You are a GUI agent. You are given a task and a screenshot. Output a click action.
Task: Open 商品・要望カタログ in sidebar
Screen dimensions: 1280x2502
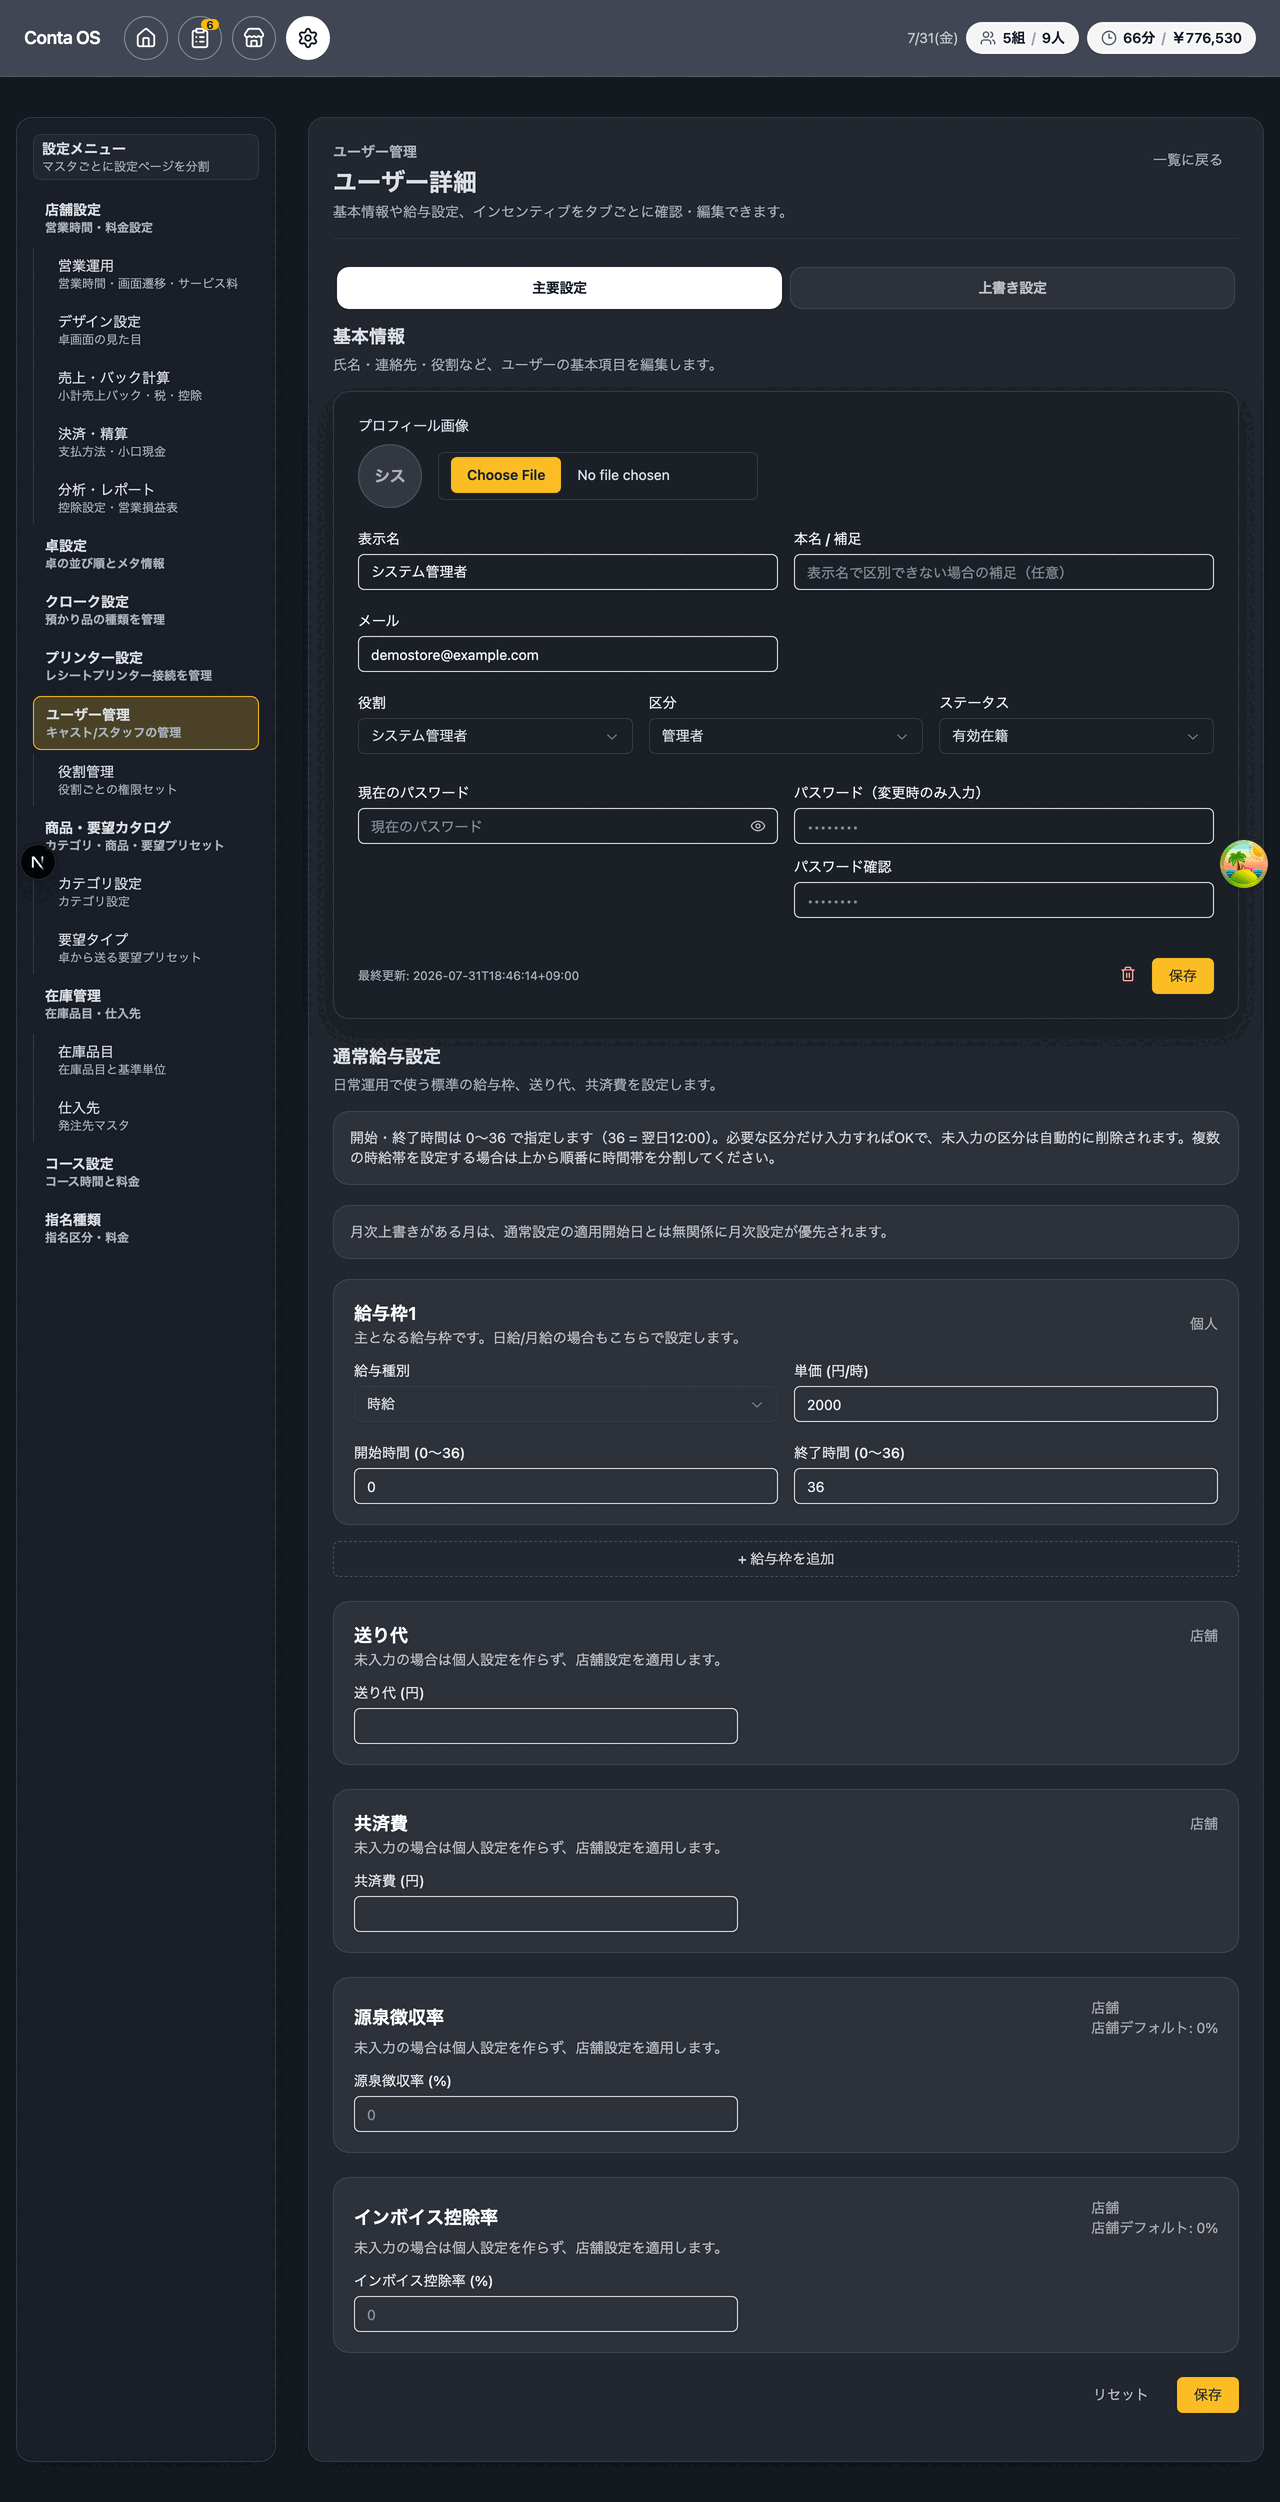coord(146,836)
